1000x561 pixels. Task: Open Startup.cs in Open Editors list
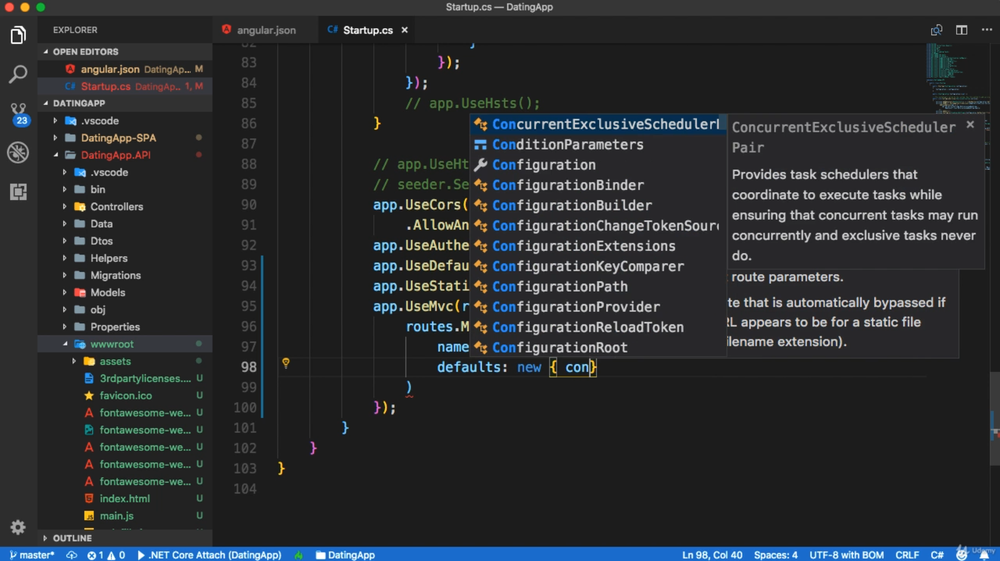coord(125,86)
